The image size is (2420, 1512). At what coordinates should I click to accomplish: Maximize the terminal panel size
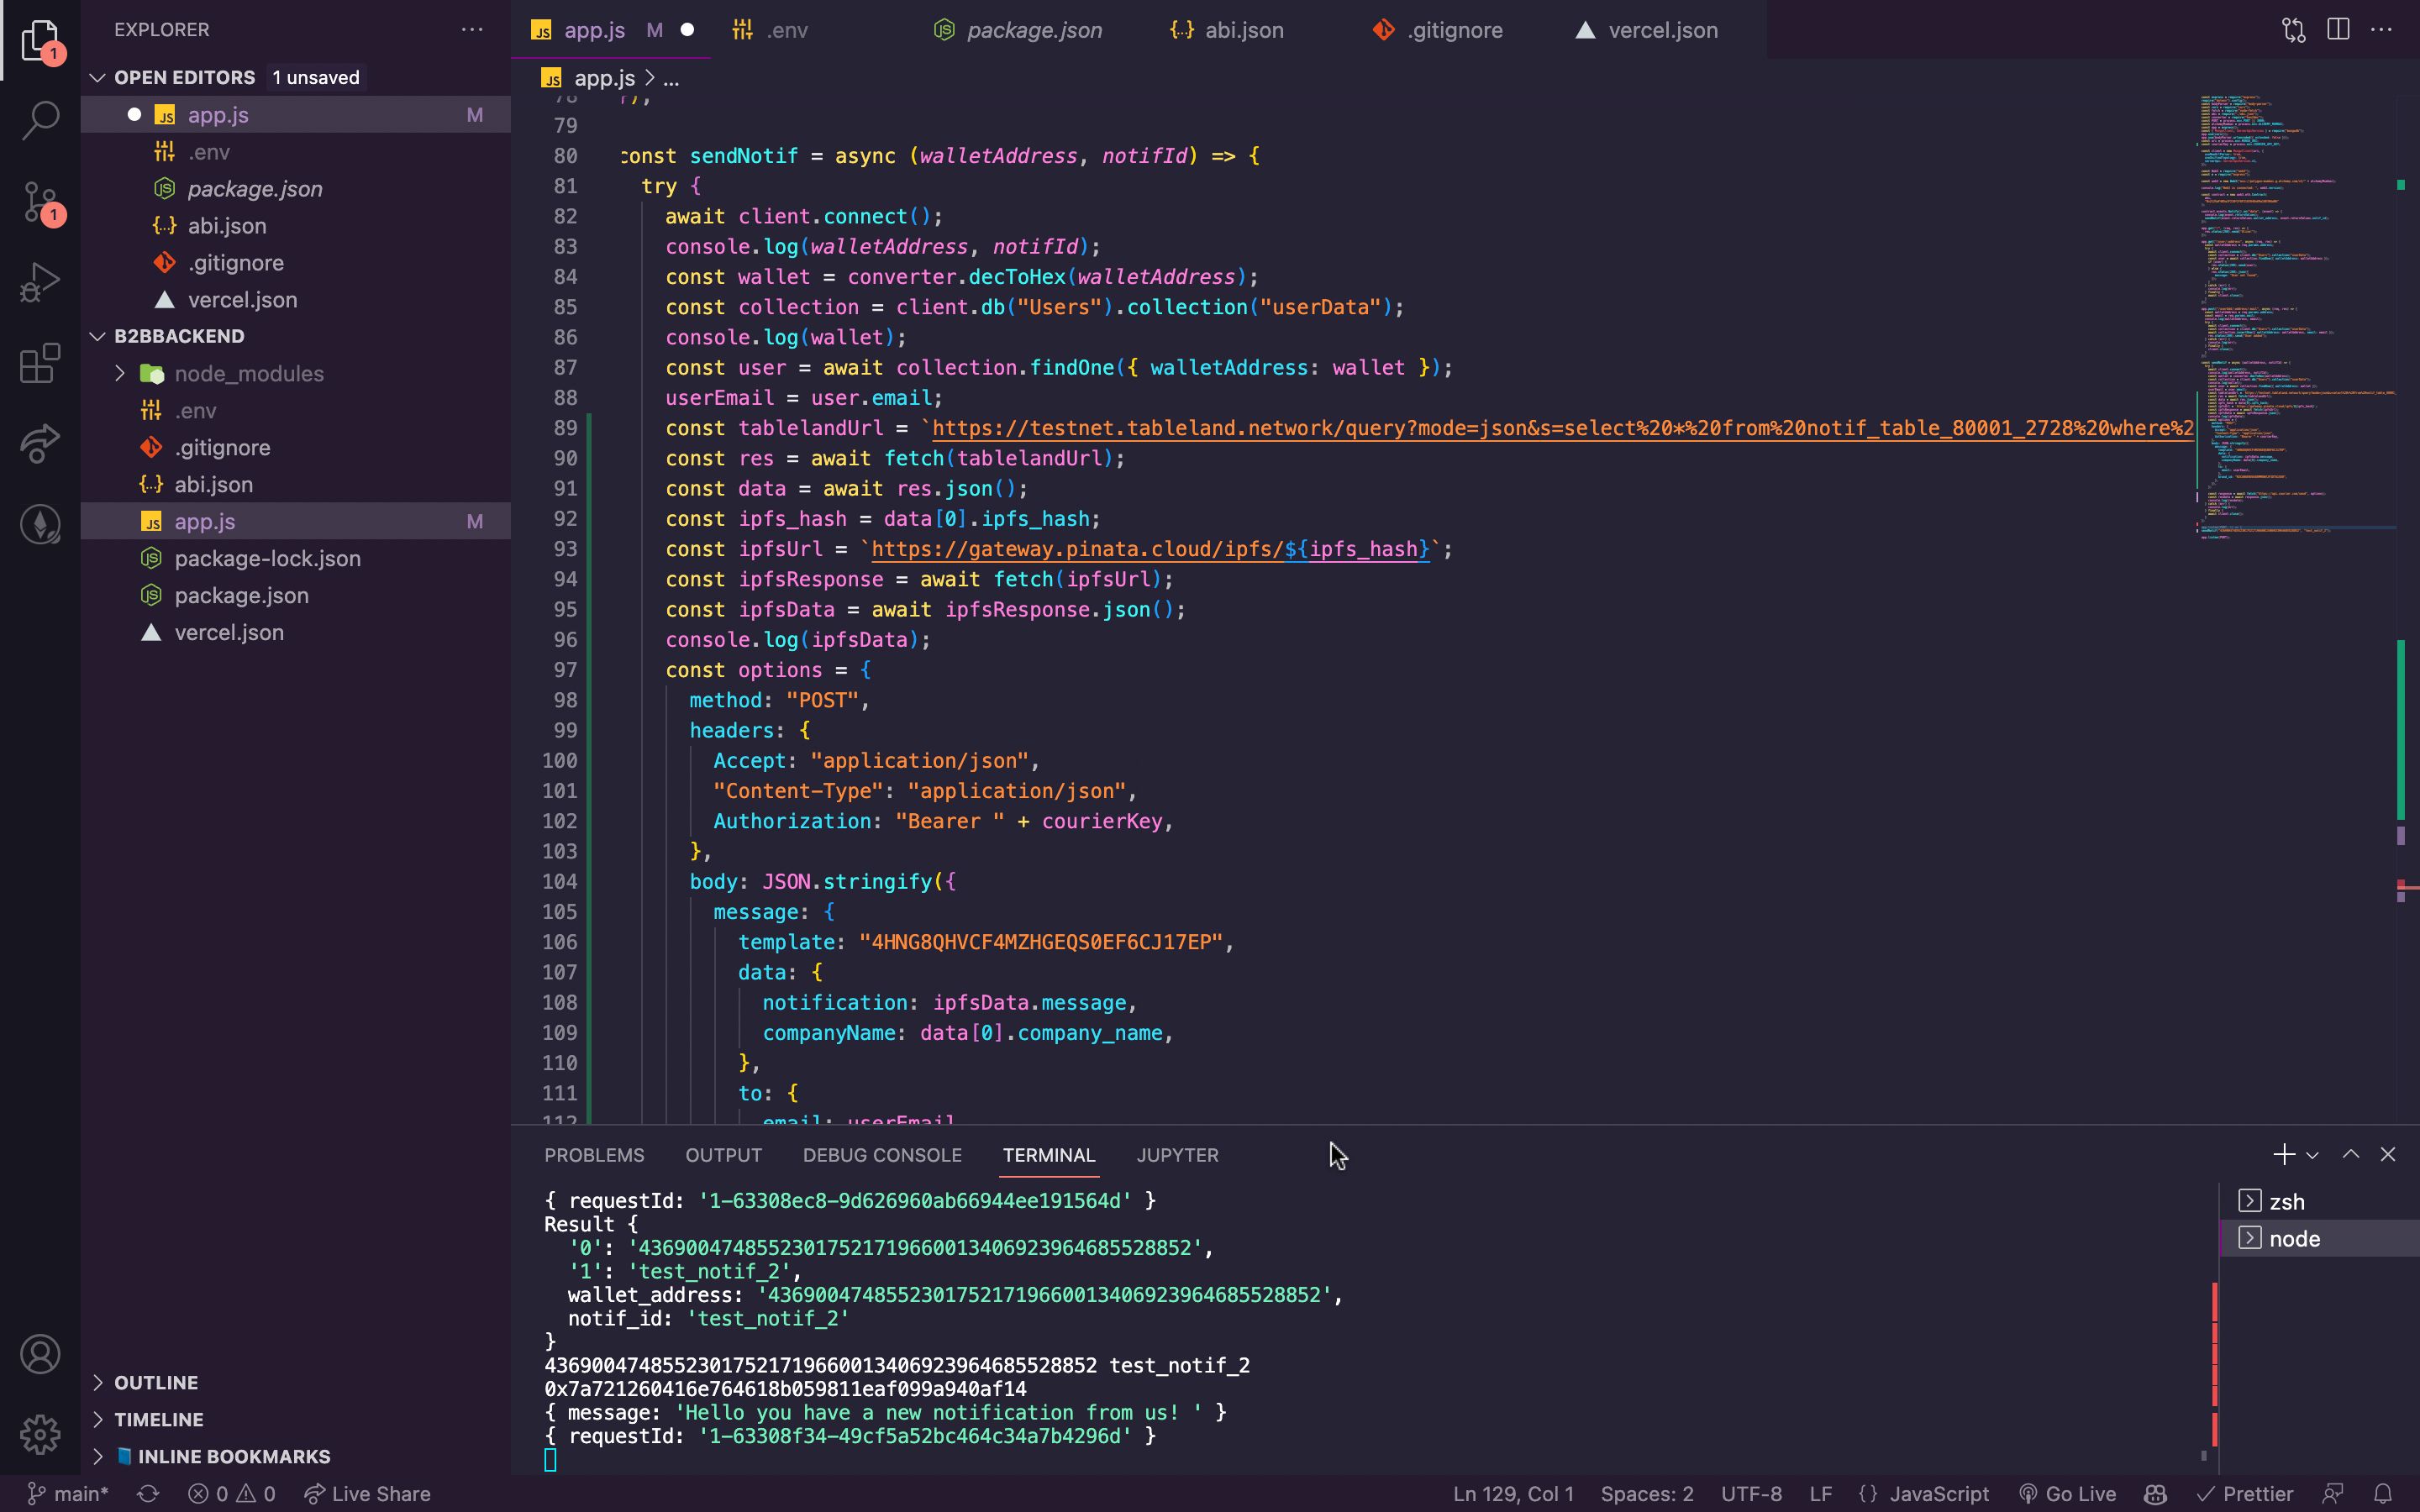(2351, 1155)
